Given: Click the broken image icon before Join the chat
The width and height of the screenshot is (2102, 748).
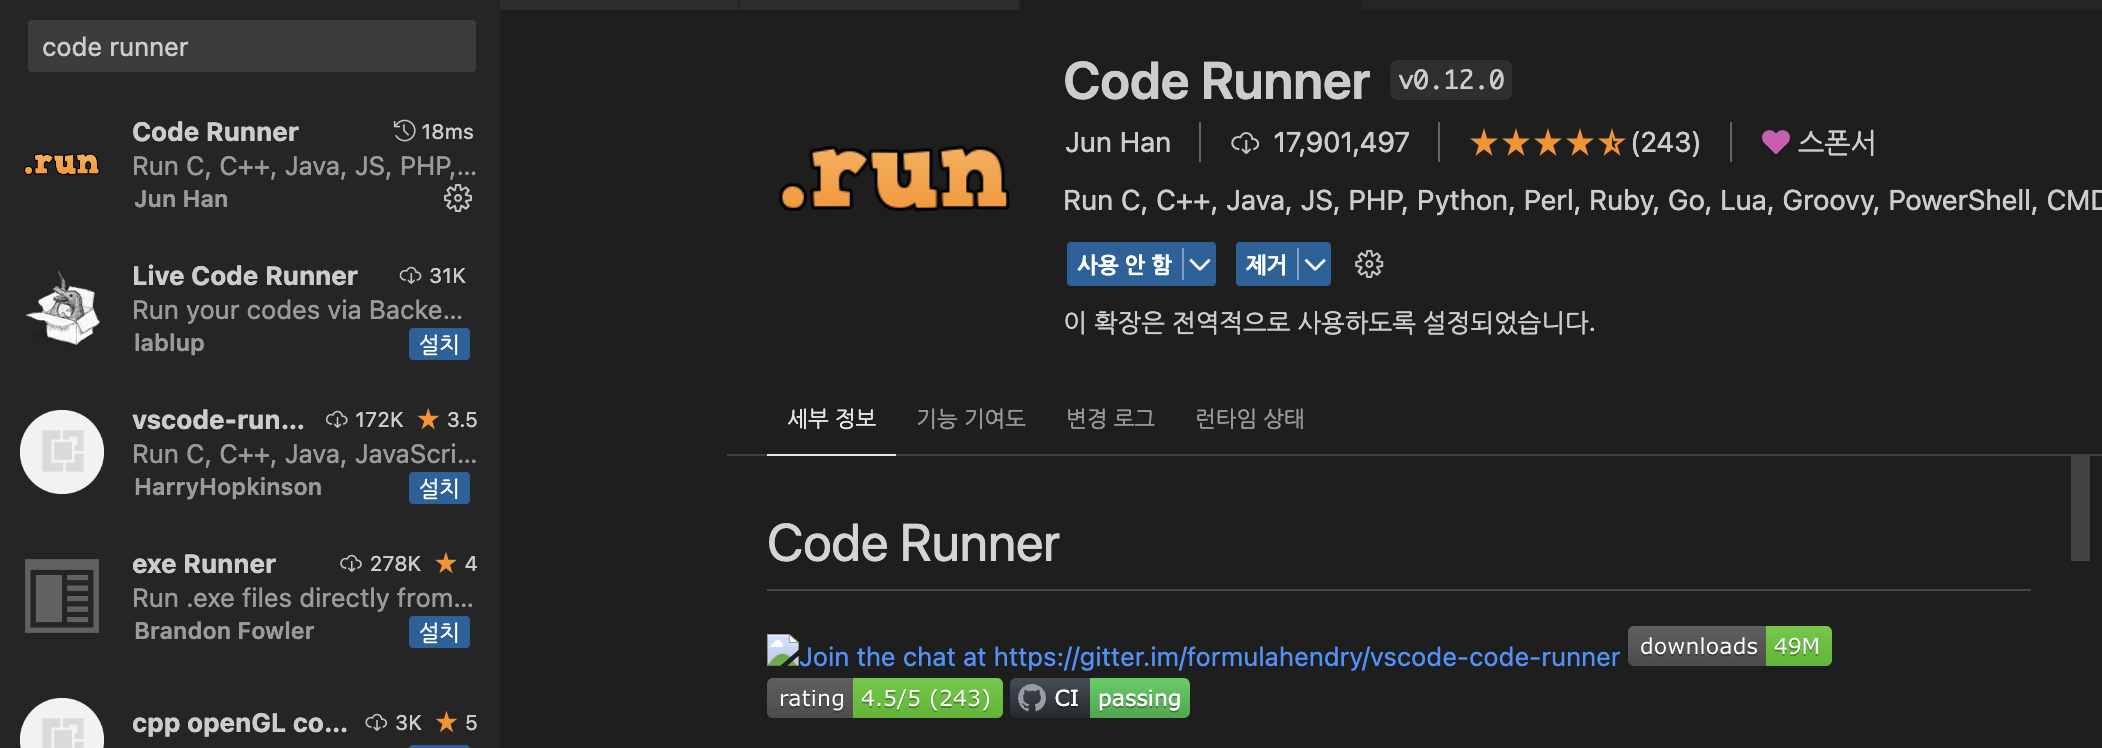Looking at the screenshot, I should click(783, 651).
